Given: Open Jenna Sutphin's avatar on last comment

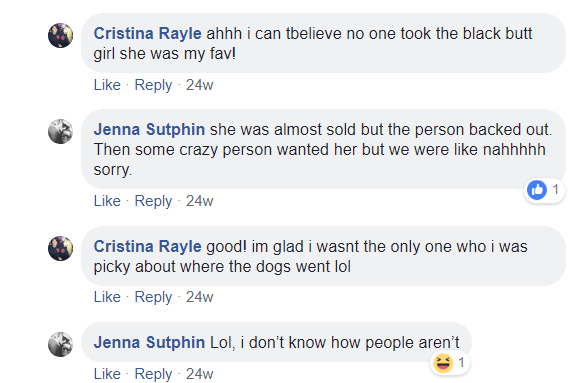Looking at the screenshot, I should (60, 344).
